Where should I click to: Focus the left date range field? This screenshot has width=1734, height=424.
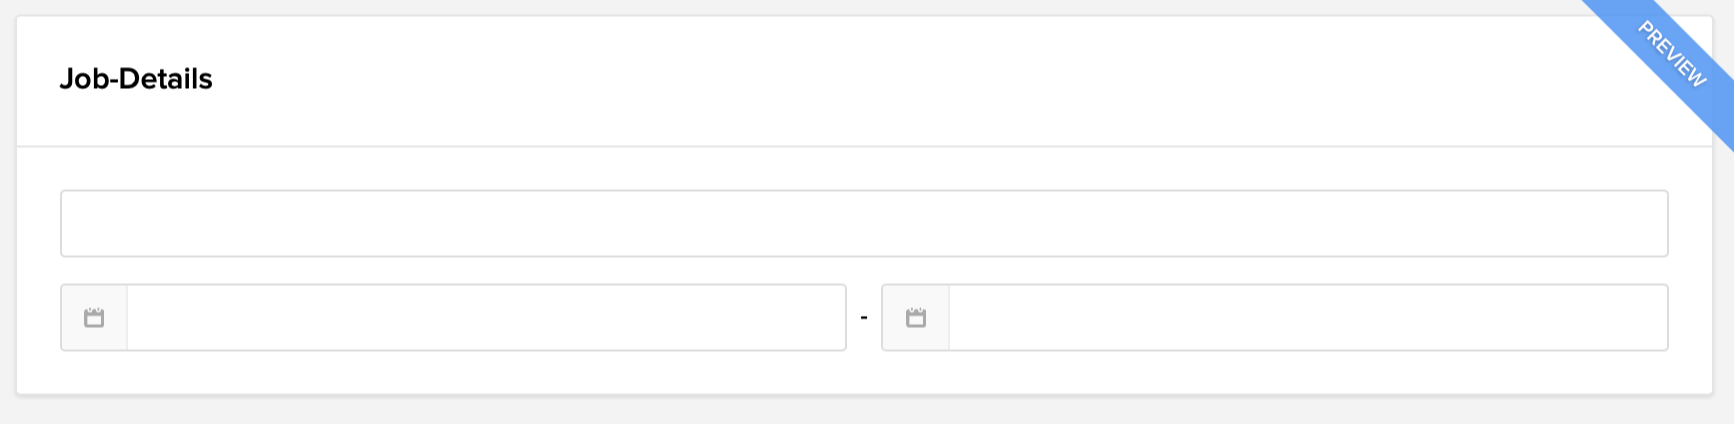pos(486,318)
